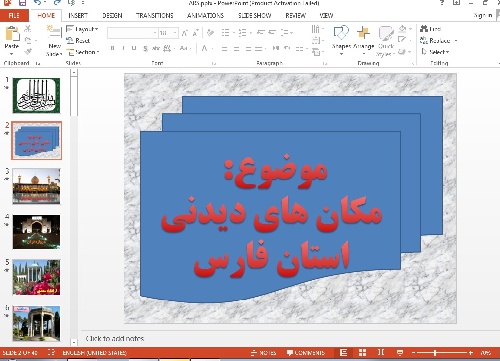This screenshot has height=361, width=500.
Task: Click the Arrange icon
Action: pyautogui.click(x=363, y=33)
